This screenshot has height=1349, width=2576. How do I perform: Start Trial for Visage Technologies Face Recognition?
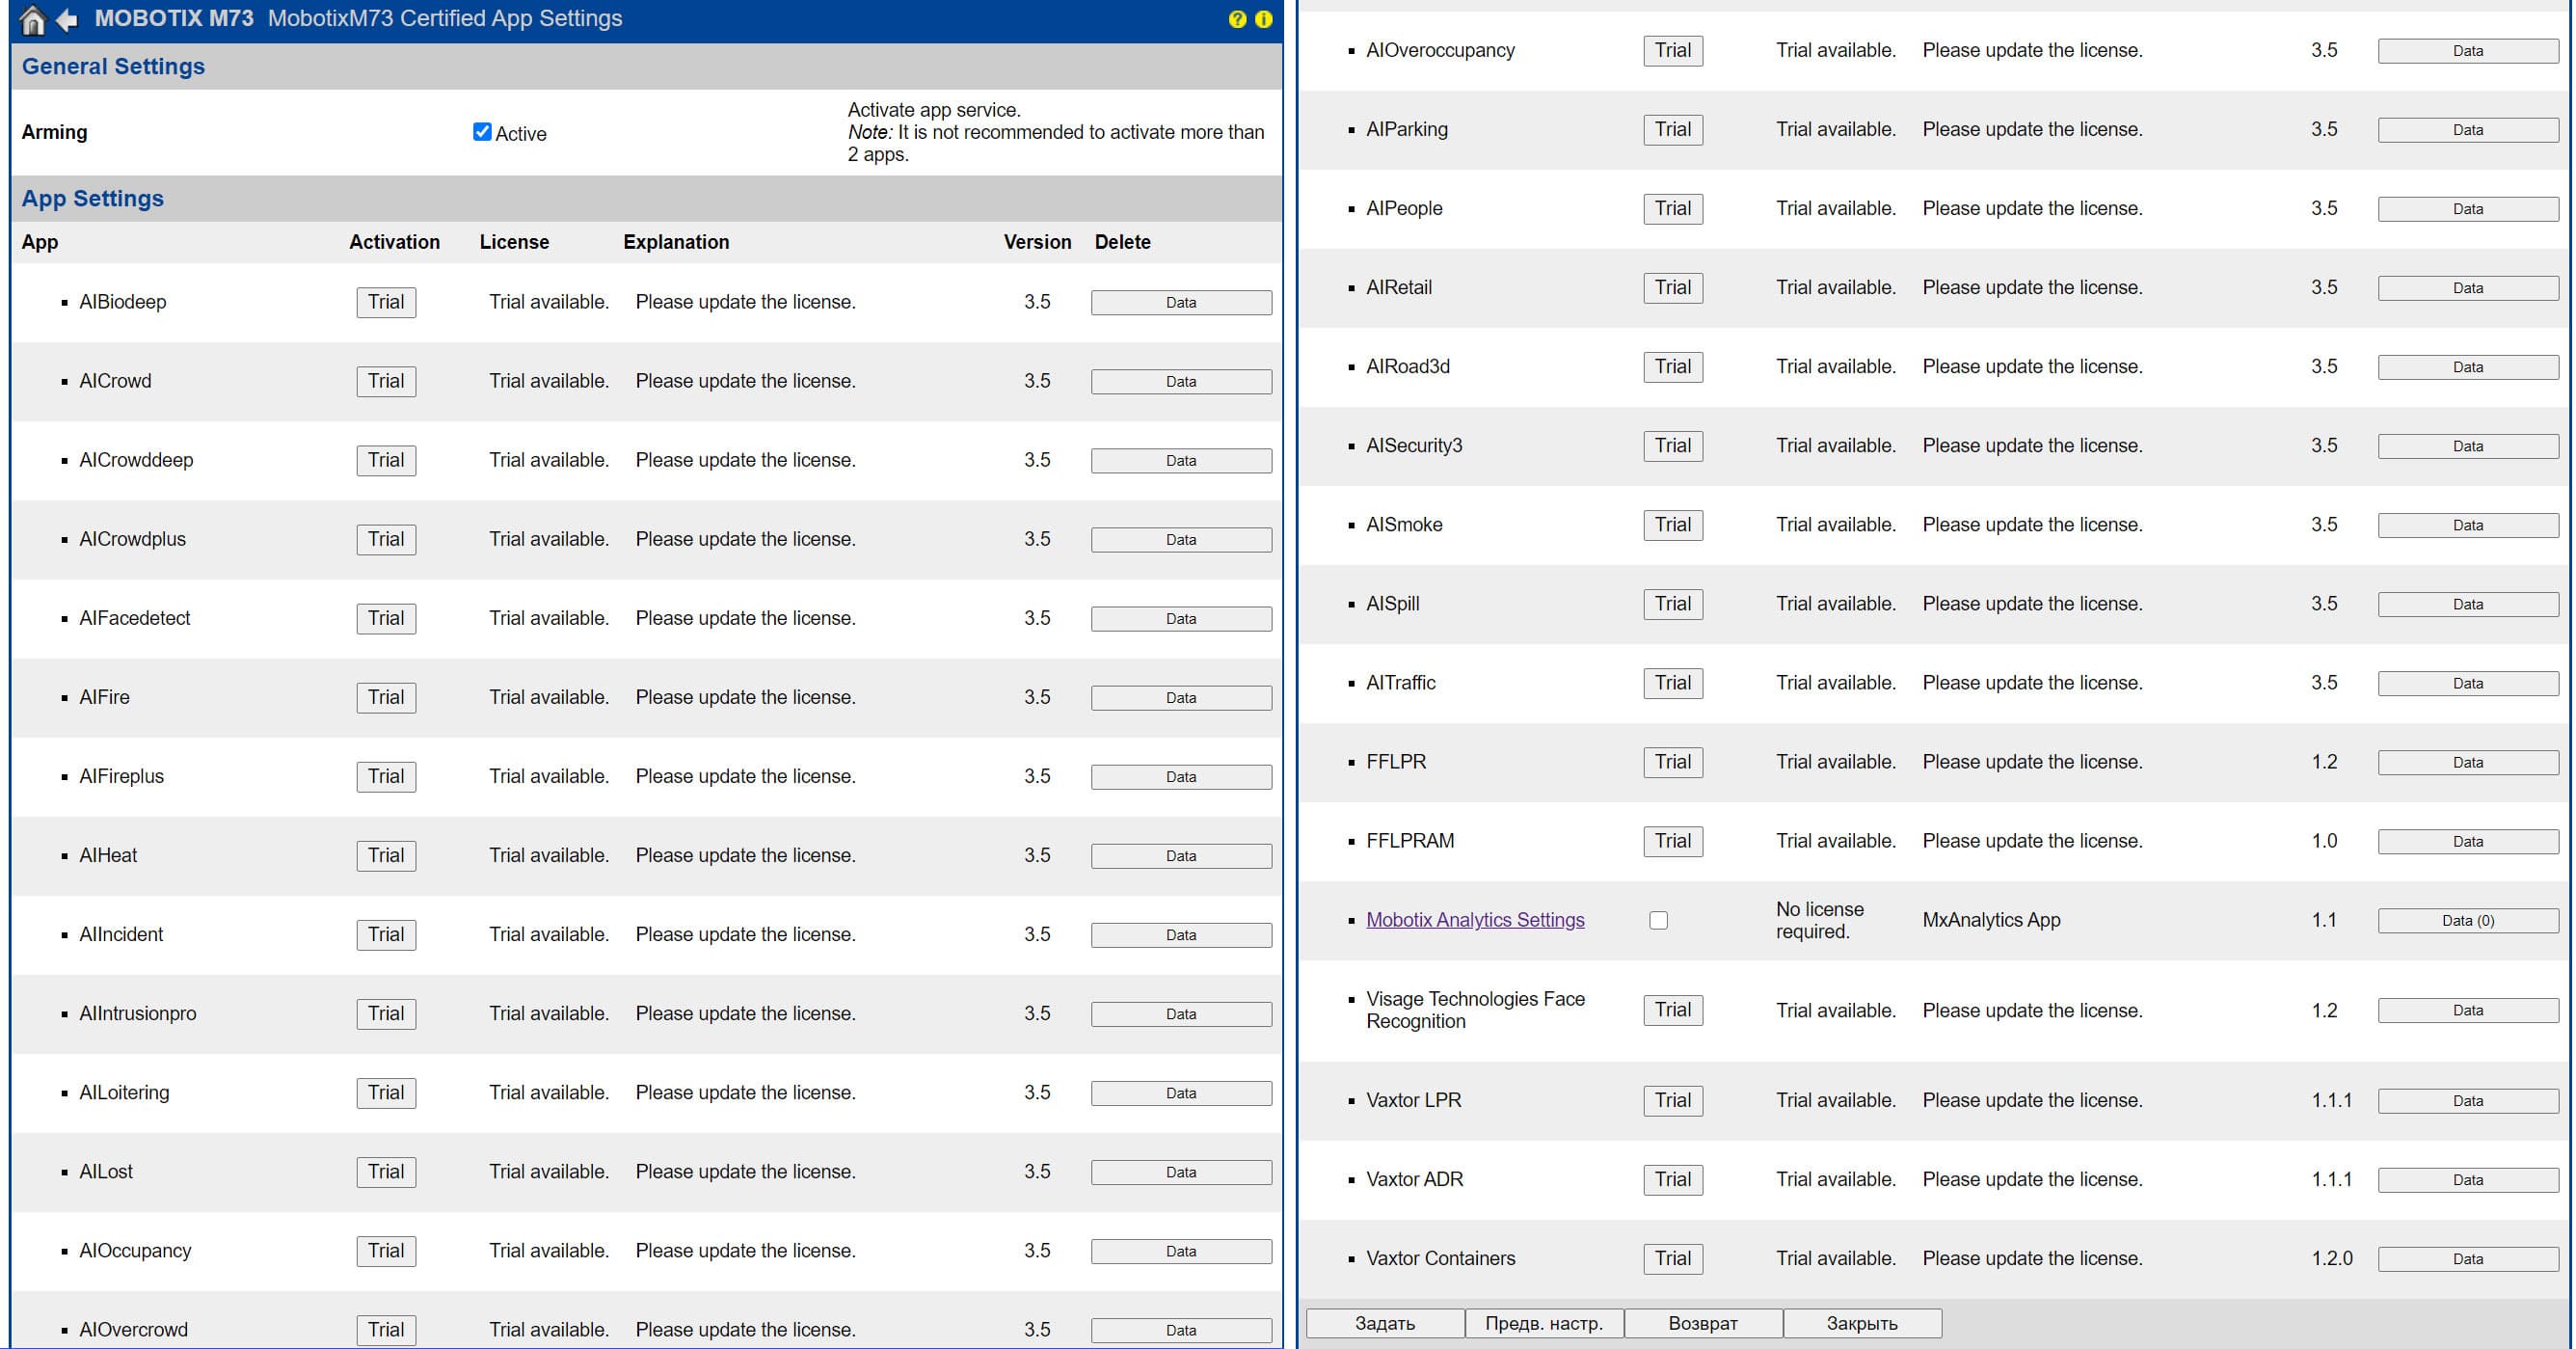click(x=1672, y=1010)
